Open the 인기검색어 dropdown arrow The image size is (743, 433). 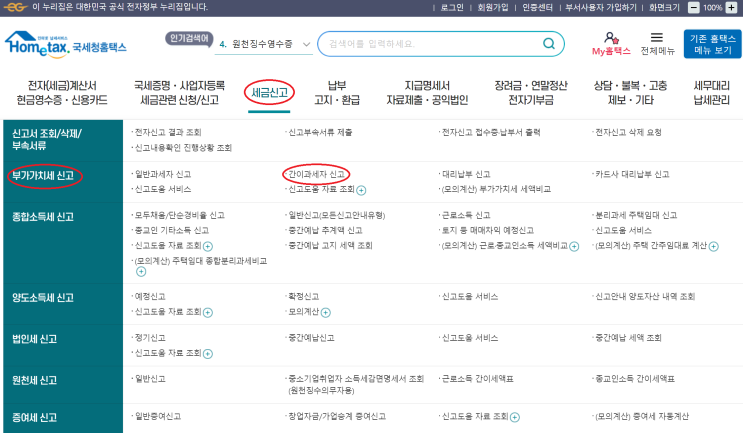click(x=307, y=45)
